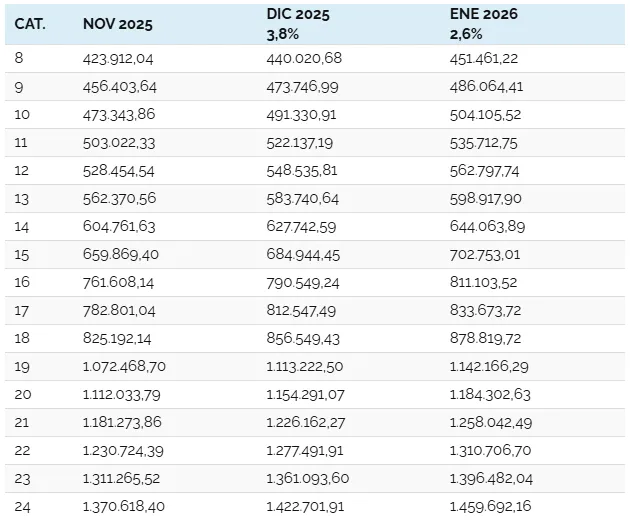Screen dimensions: 630x526
Task: Select the category 24 row label
Action: tap(23, 506)
